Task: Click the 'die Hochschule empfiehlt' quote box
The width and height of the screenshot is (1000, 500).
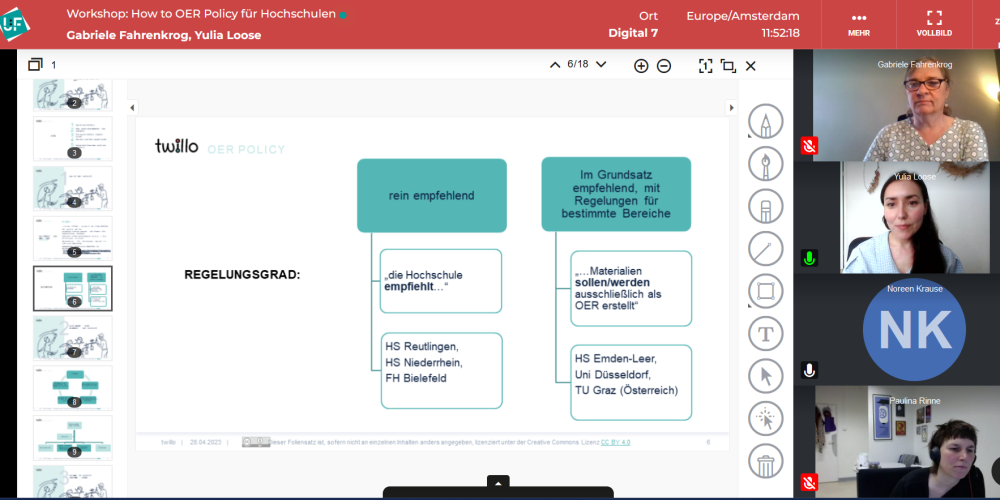Action: pos(441,281)
